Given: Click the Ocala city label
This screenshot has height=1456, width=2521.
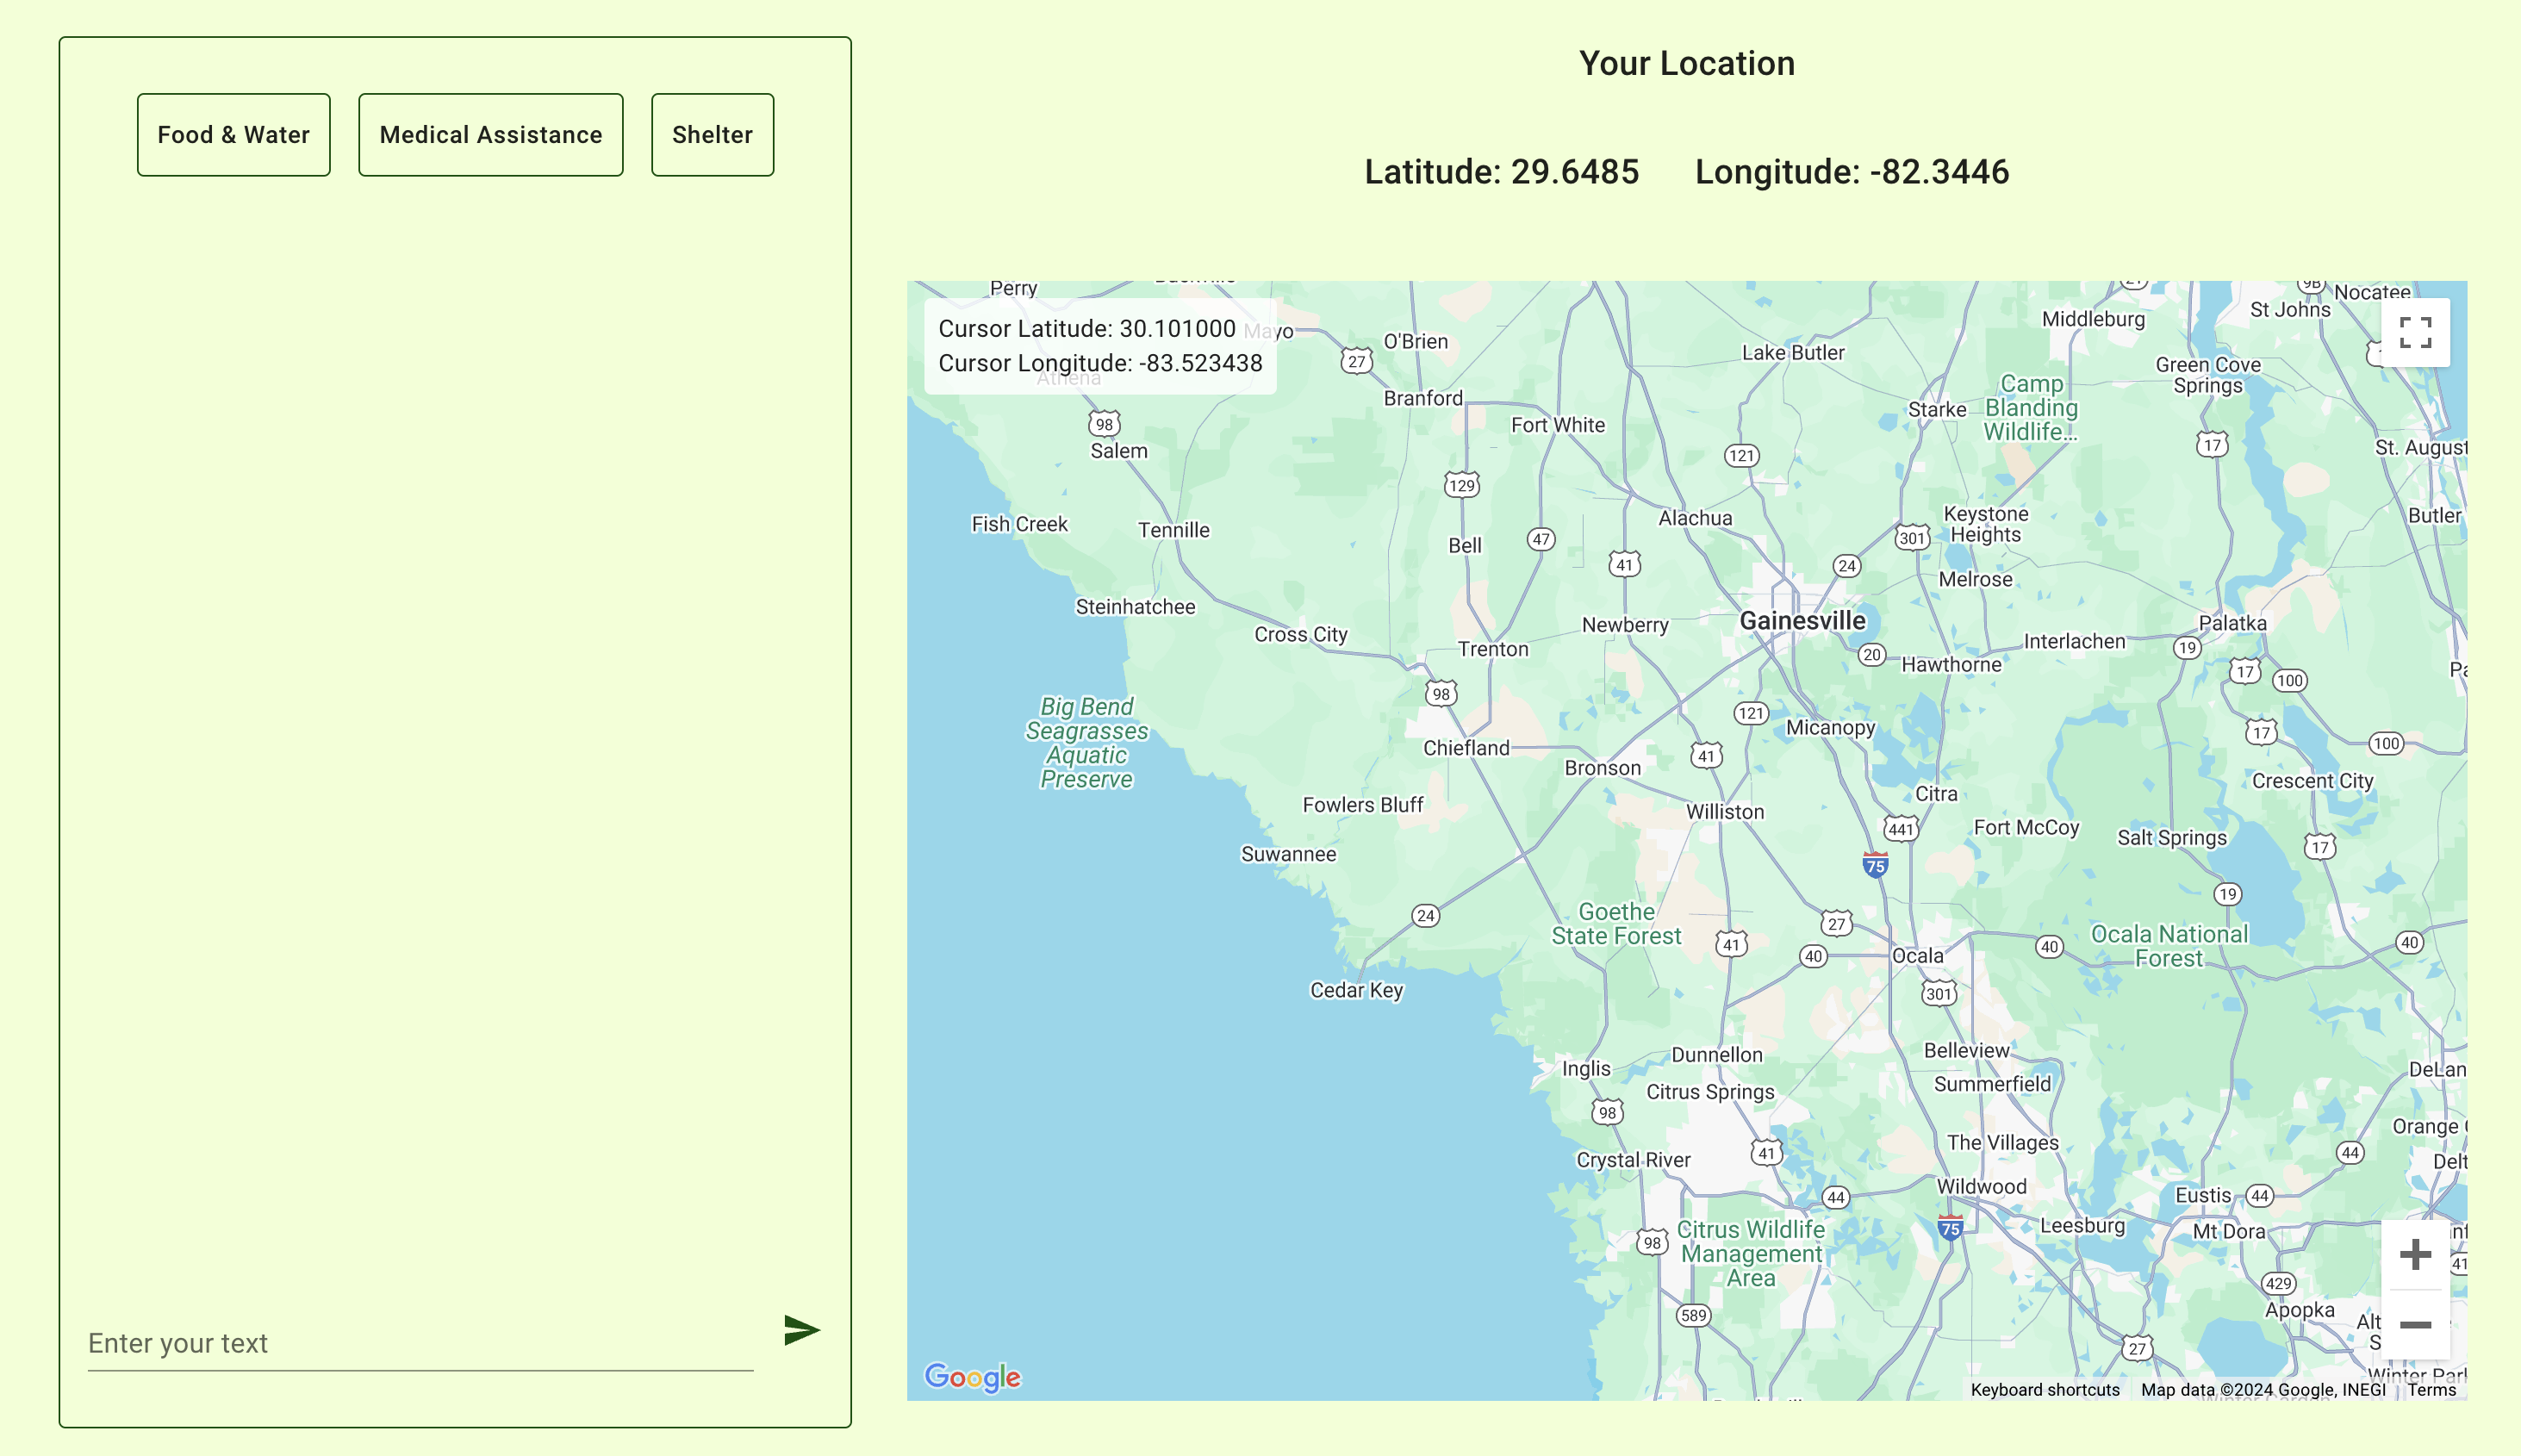Looking at the screenshot, I should coord(1917,956).
